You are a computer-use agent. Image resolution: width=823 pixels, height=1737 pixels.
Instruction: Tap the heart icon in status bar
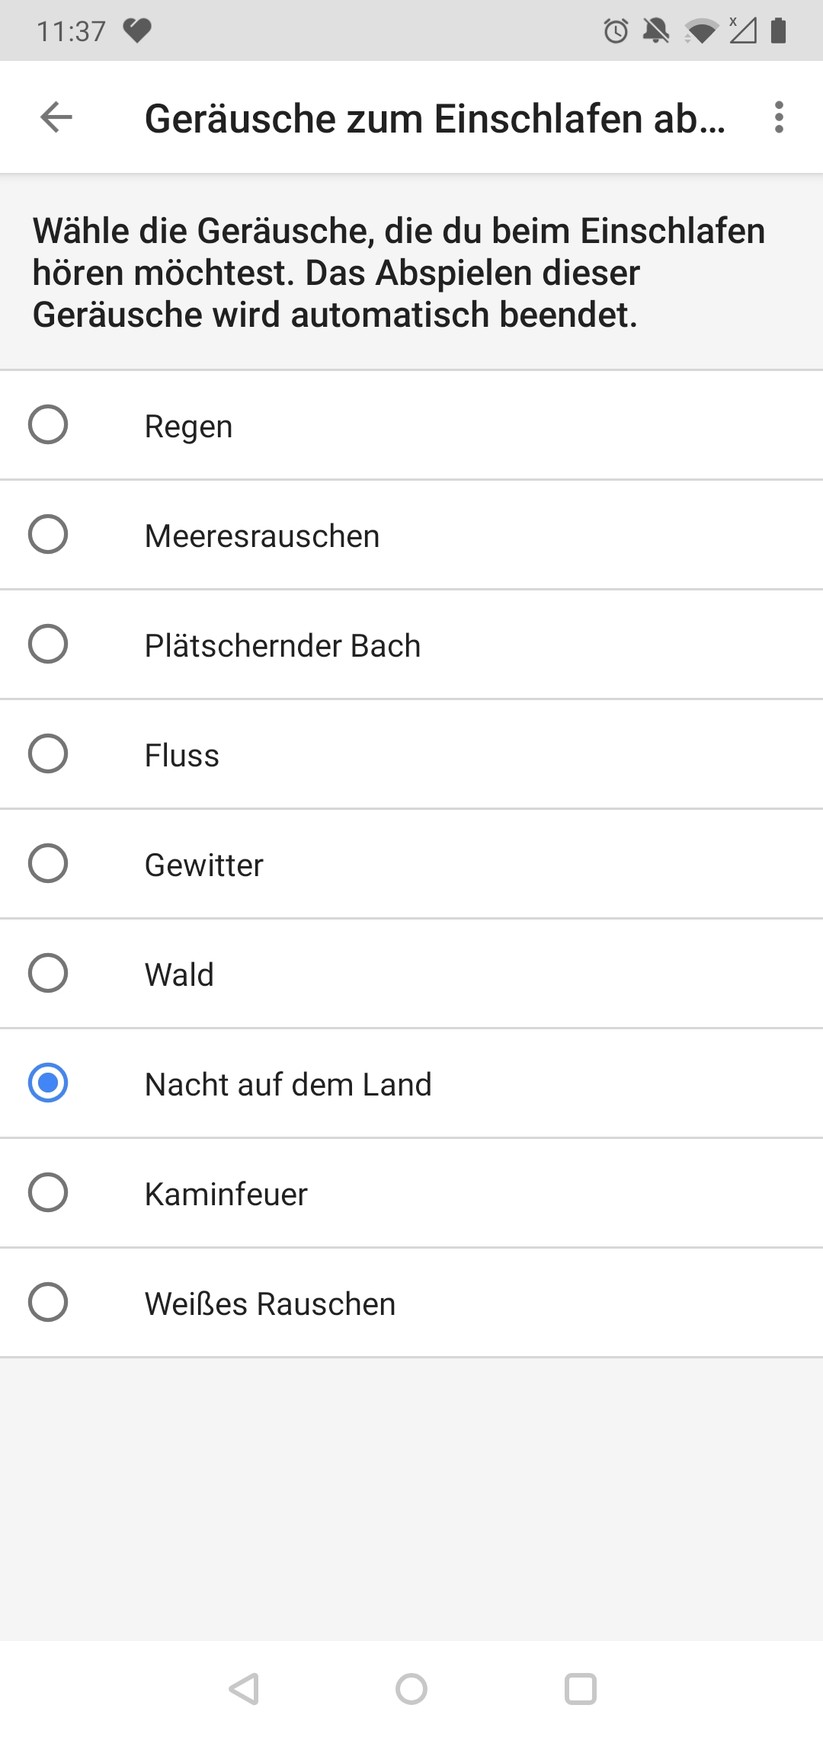click(x=137, y=31)
